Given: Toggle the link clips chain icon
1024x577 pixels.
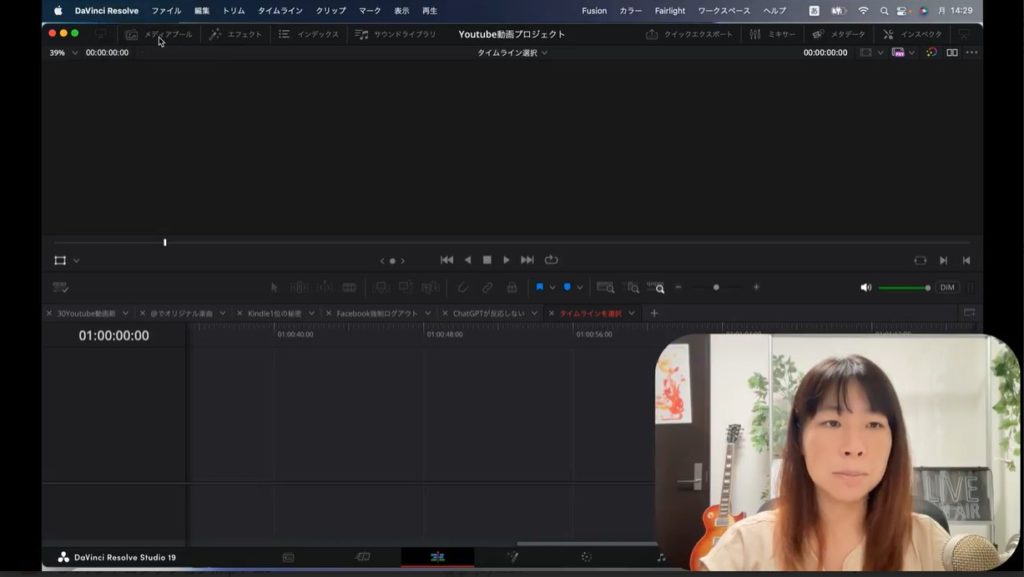Looking at the screenshot, I should pyautogui.click(x=487, y=288).
